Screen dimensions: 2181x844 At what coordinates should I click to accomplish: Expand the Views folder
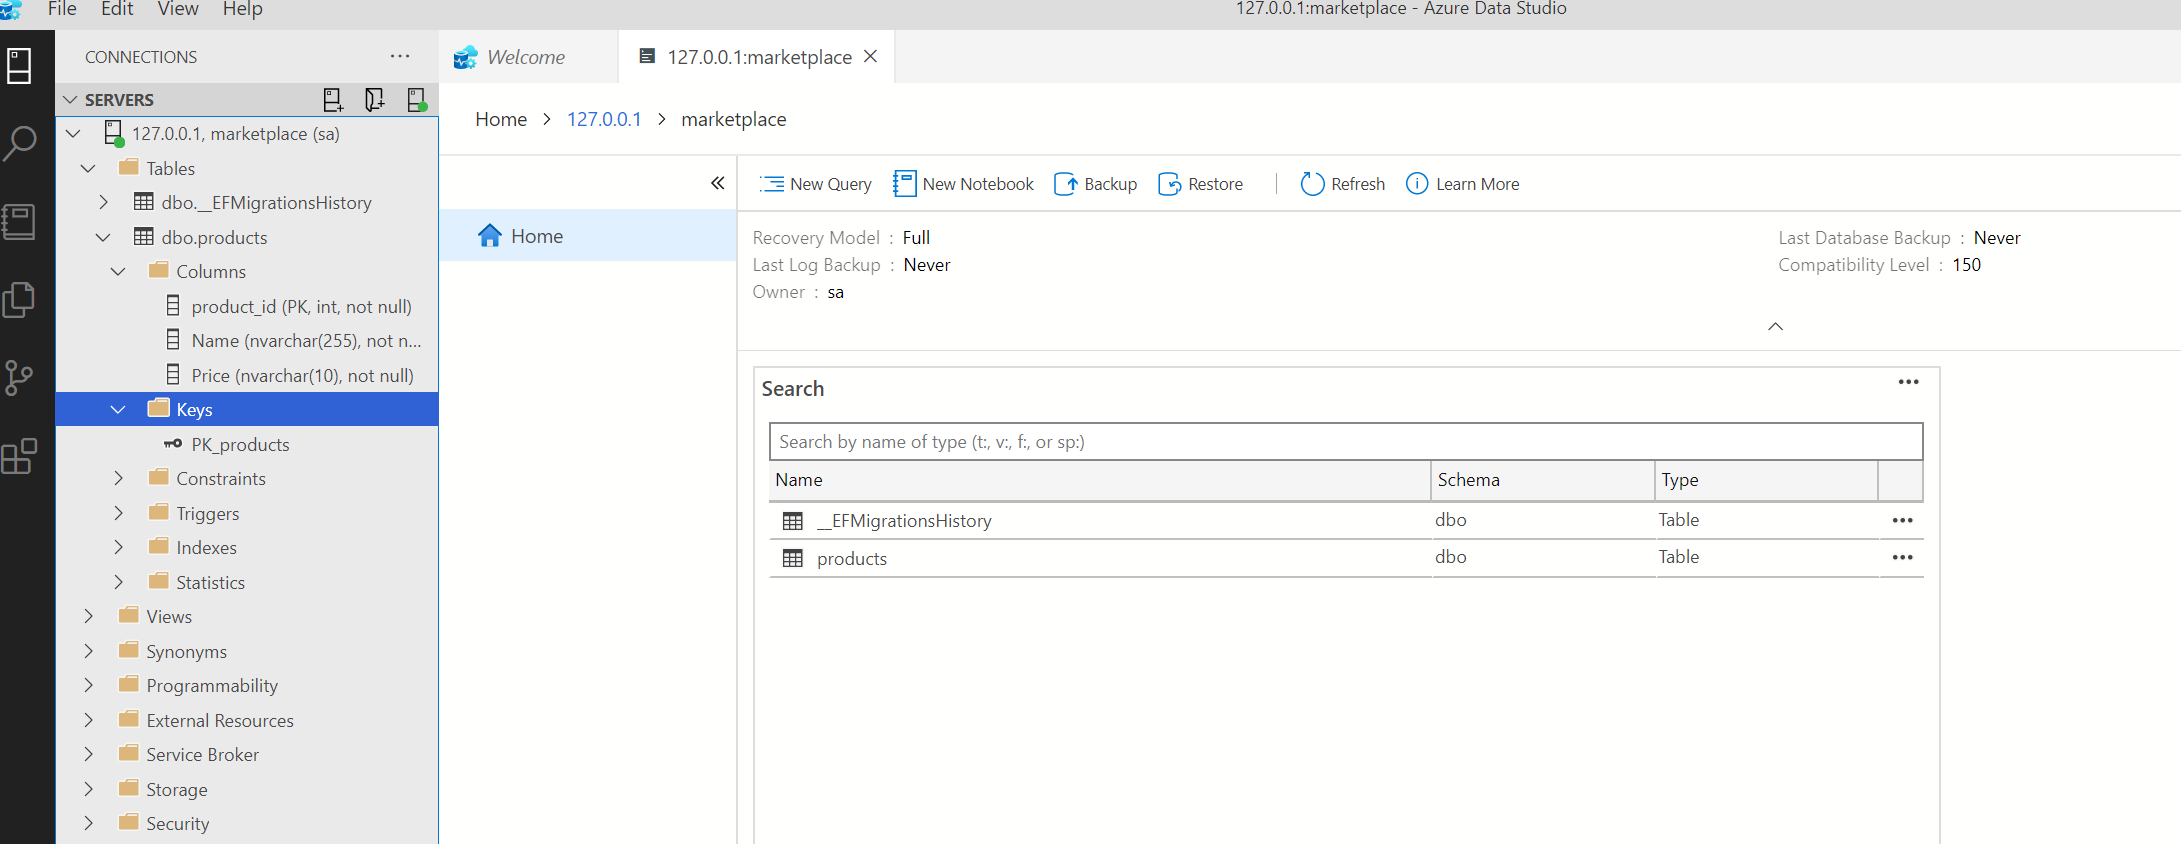[x=88, y=616]
